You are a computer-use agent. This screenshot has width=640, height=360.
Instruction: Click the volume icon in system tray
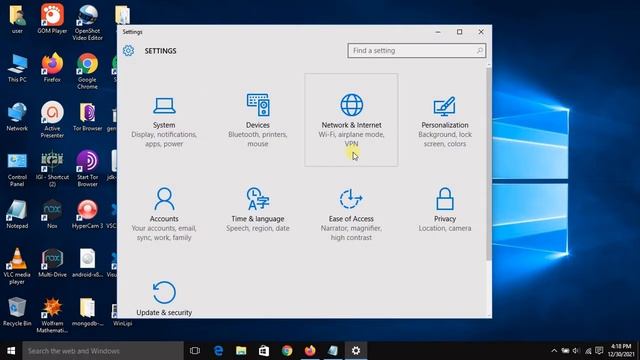coord(576,351)
